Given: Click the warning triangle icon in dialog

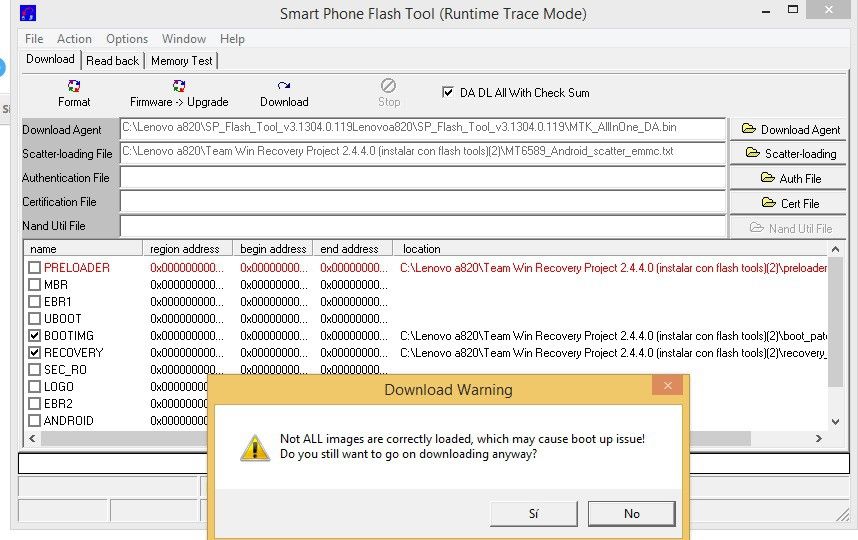Looking at the screenshot, I should pyautogui.click(x=255, y=448).
